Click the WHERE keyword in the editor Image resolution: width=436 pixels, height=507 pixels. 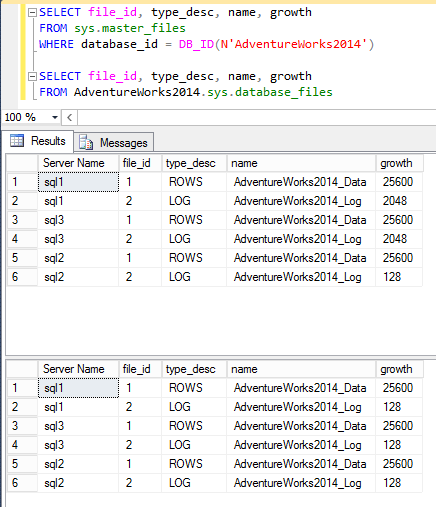pos(56,44)
